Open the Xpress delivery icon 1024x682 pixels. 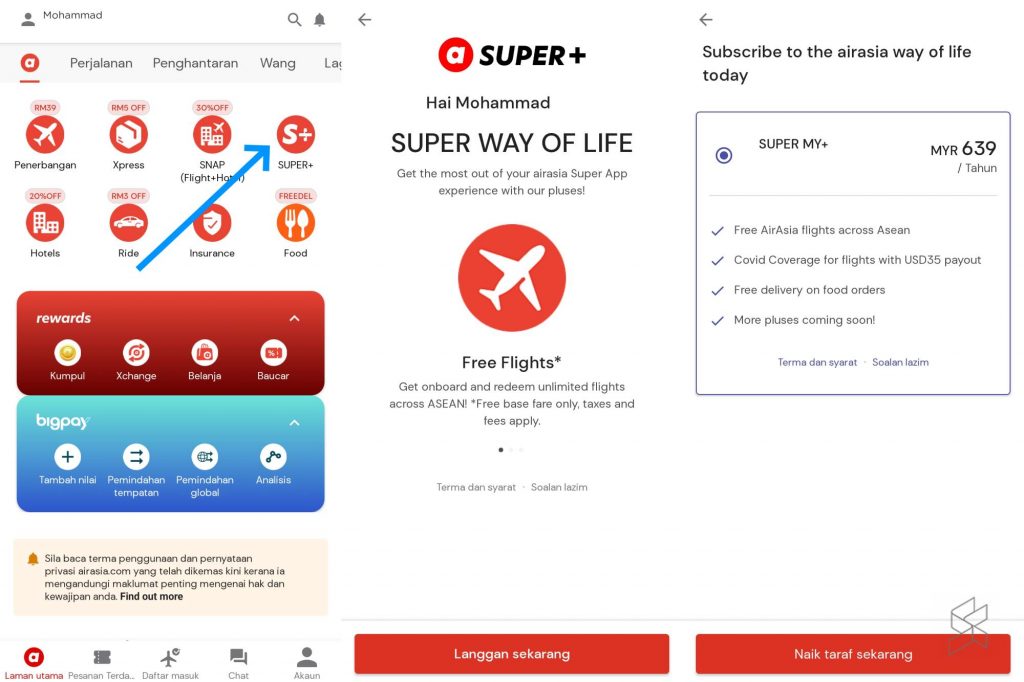coord(129,135)
